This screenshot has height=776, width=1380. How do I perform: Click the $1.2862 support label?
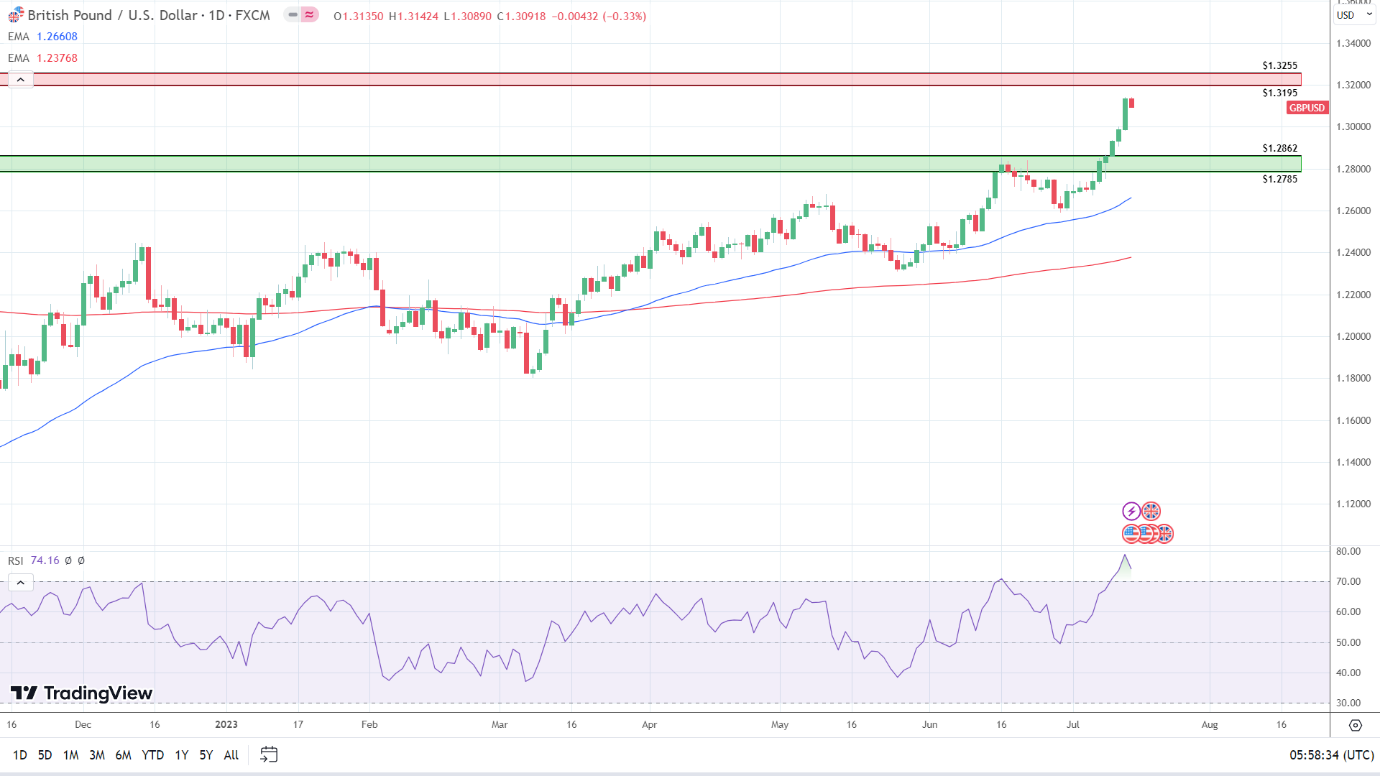pyautogui.click(x=1280, y=148)
